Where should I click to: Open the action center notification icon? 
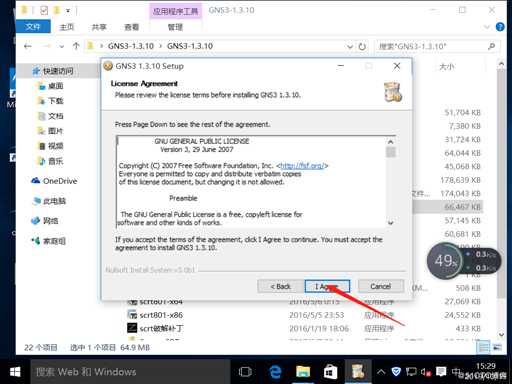tap(441, 371)
